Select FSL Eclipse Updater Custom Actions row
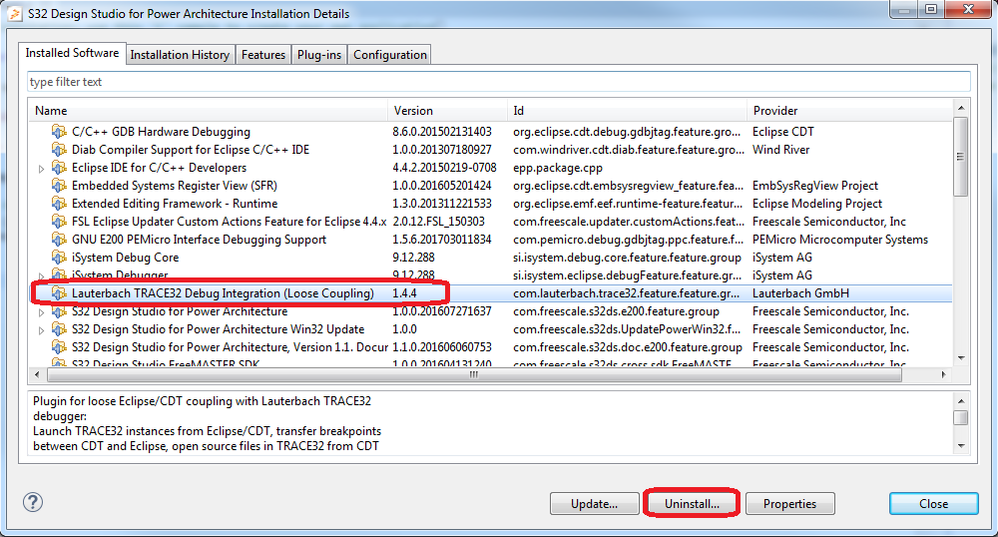 click(491, 221)
